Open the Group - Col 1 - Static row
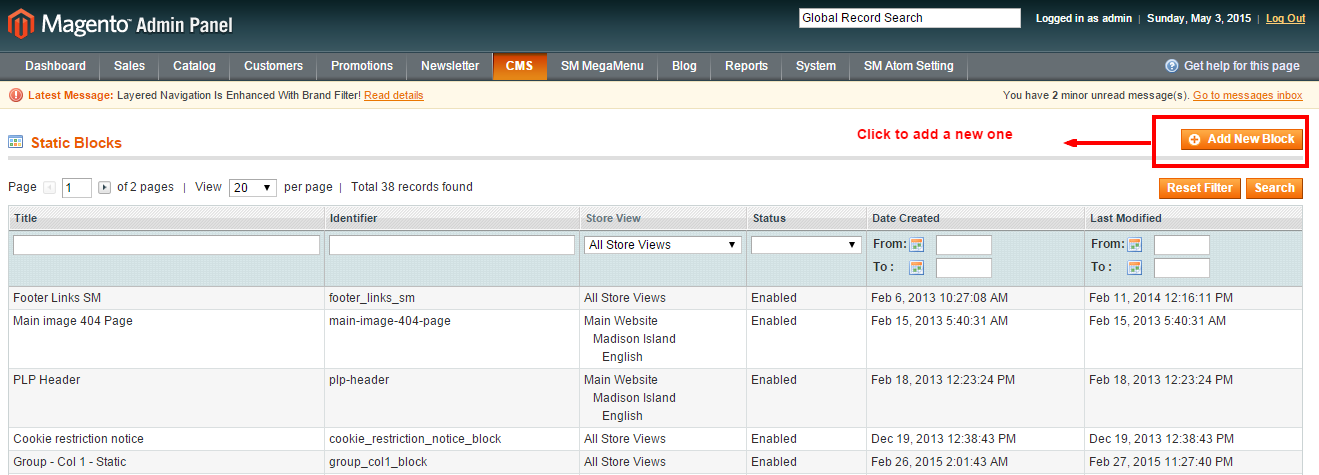Screen dimensions: 1319x475 pos(656,462)
